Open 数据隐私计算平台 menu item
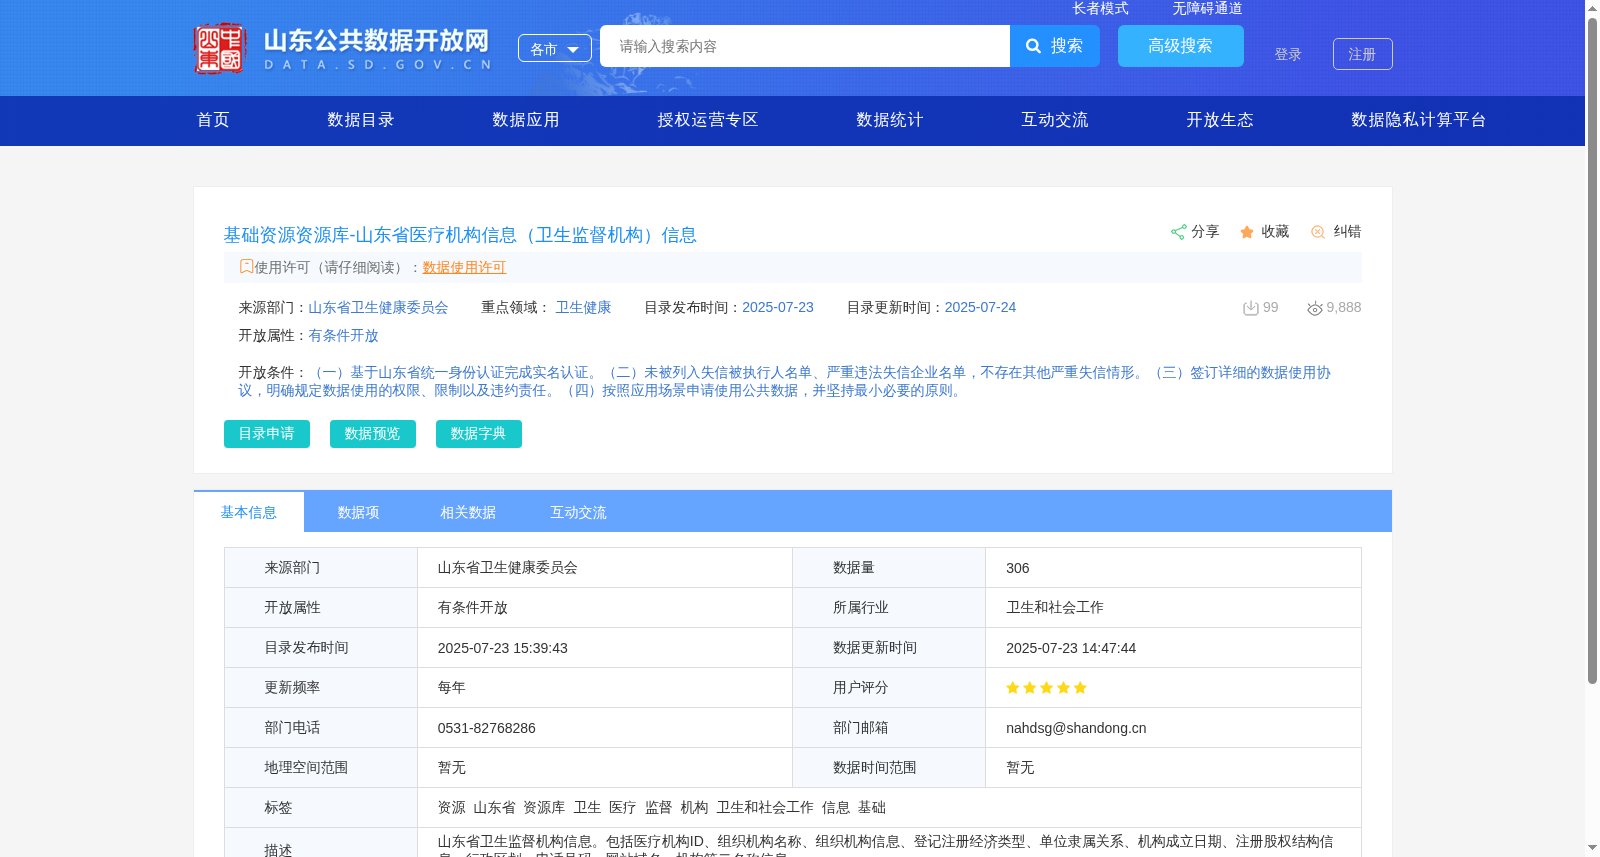The width and height of the screenshot is (1600, 857). [1419, 120]
